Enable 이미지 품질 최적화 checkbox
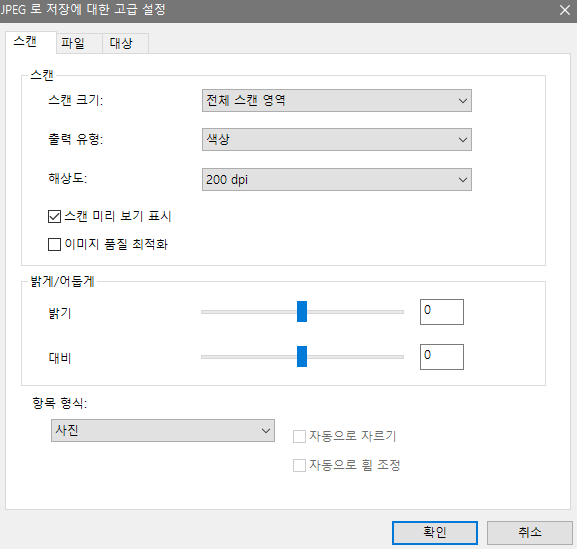The image size is (577, 549). [54, 244]
